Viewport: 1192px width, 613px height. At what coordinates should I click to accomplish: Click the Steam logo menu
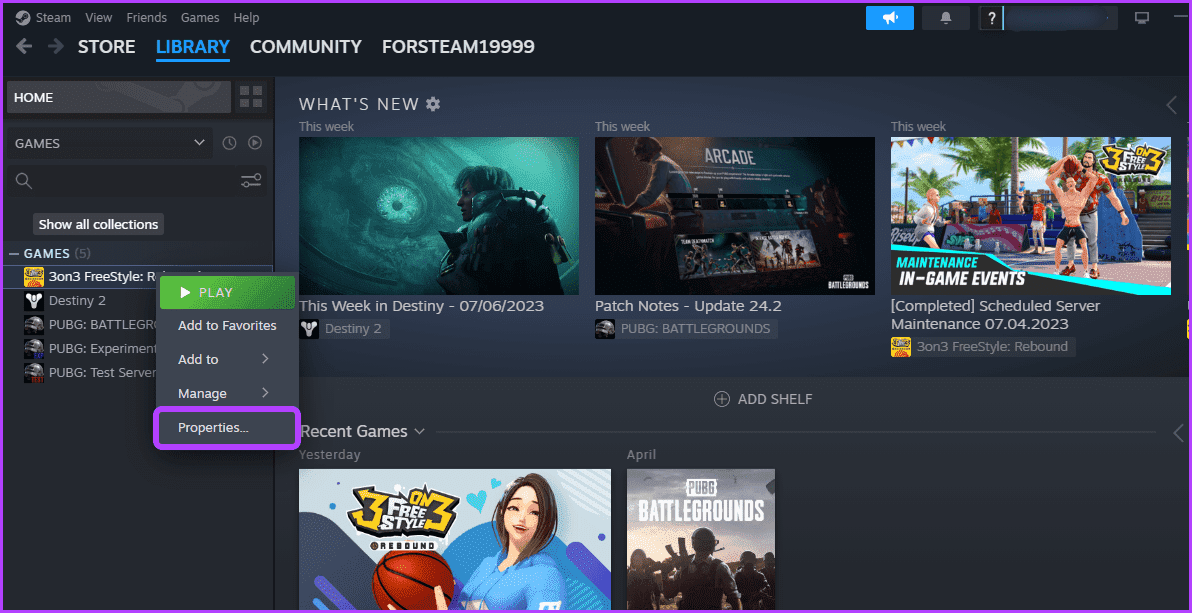[43, 17]
